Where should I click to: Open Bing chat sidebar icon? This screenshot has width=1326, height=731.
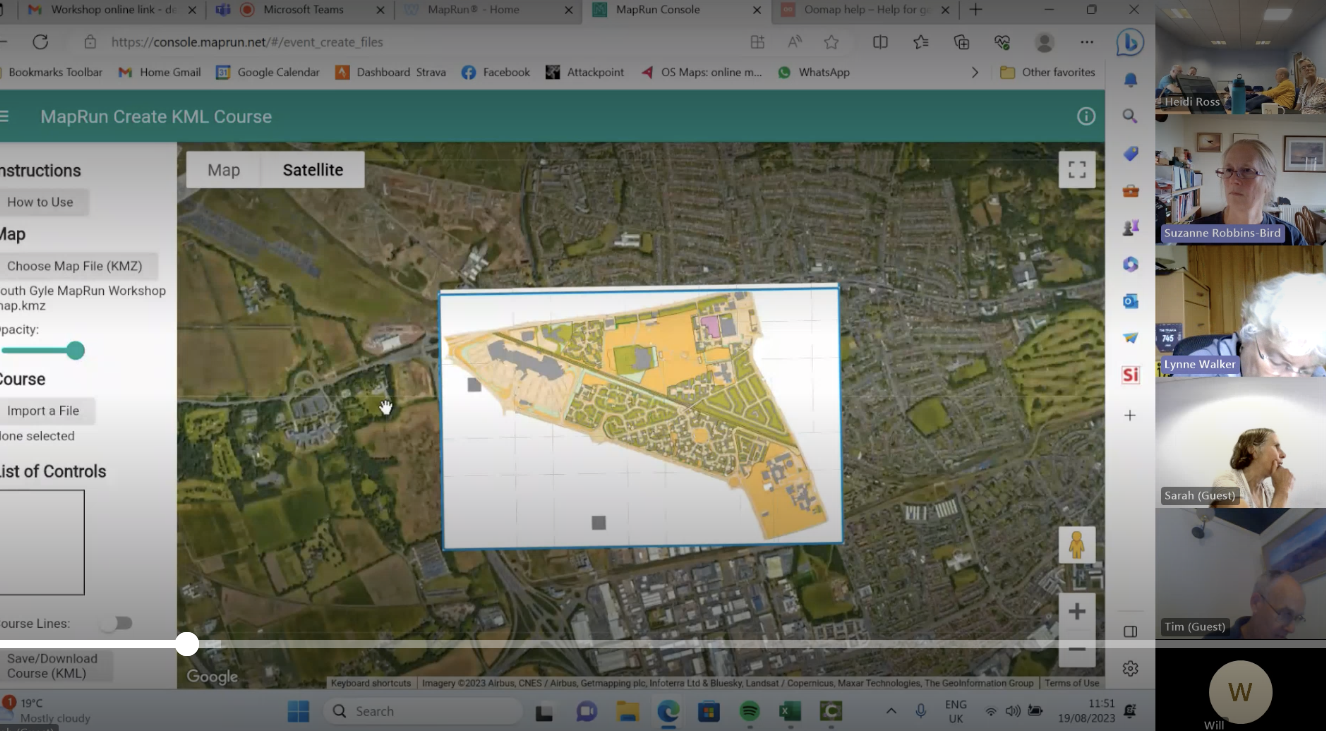1130,42
